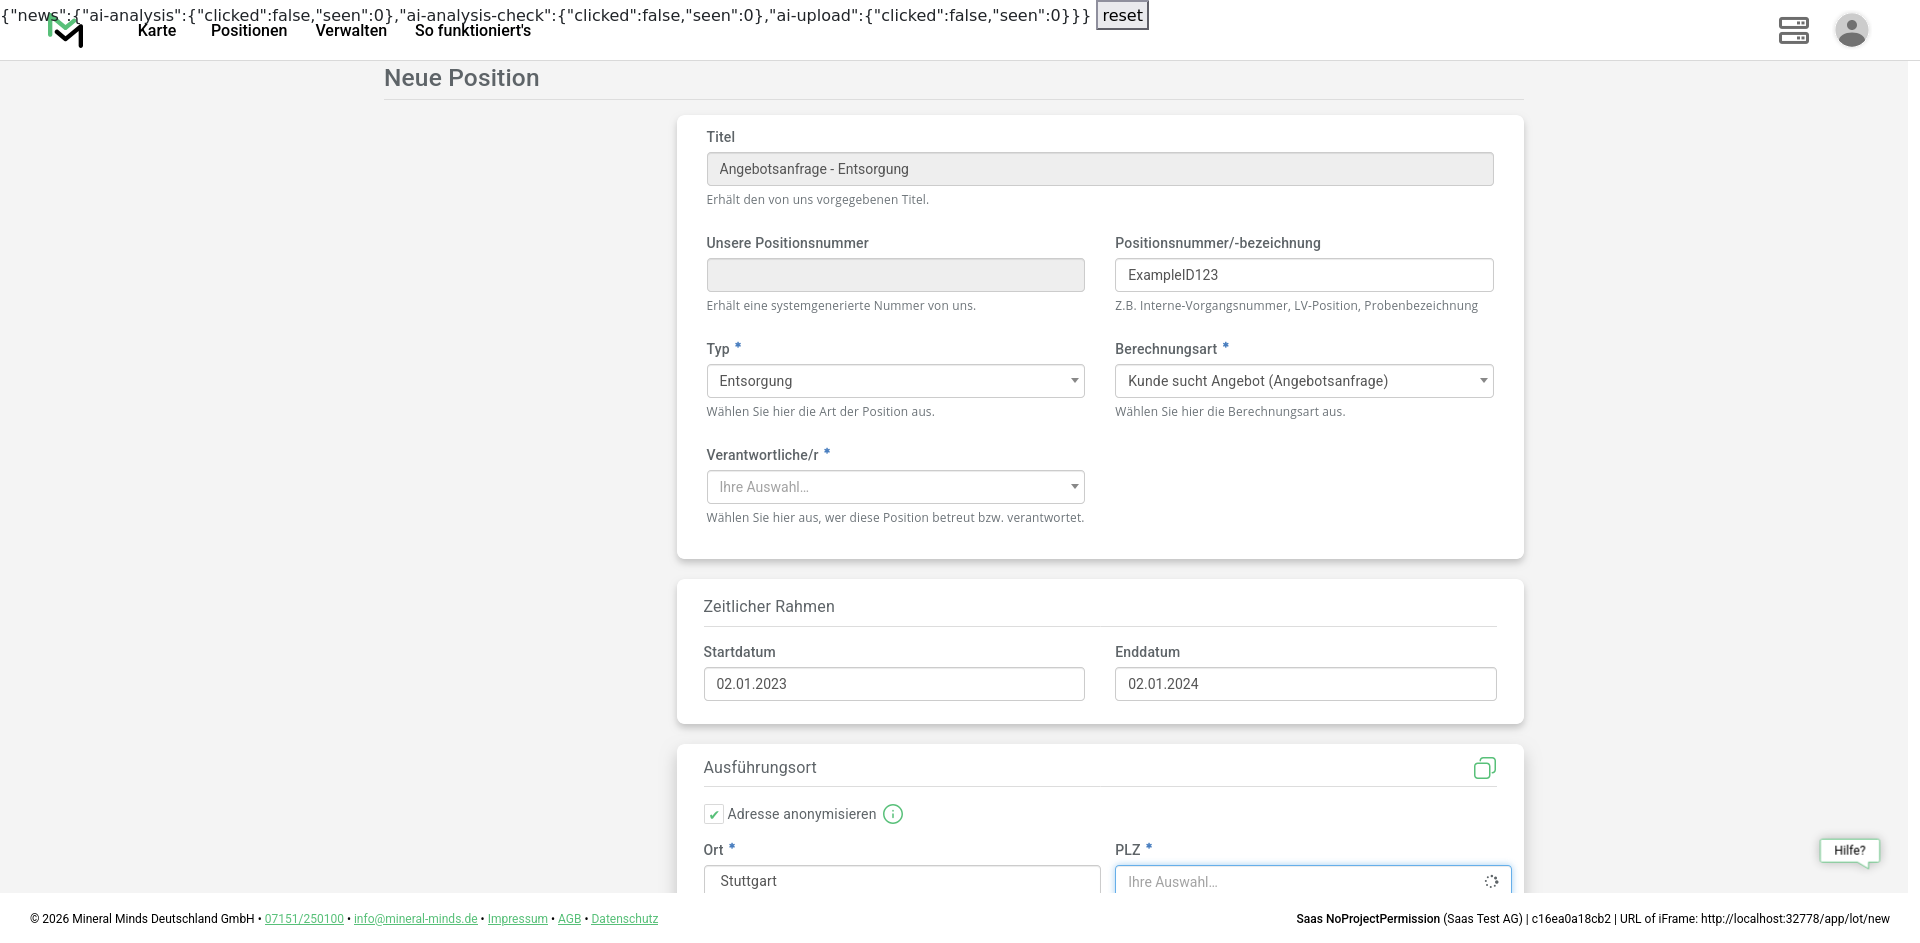Open the server stack icon in header
Image resolution: width=1920 pixels, height=943 pixels.
pos(1793,30)
